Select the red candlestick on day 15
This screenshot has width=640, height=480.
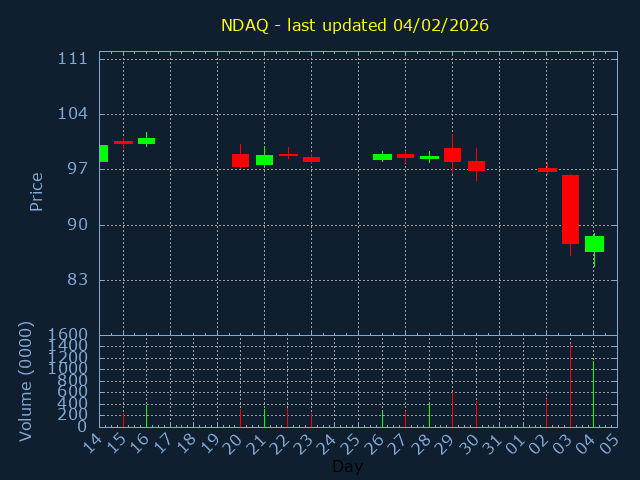[x=123, y=142]
